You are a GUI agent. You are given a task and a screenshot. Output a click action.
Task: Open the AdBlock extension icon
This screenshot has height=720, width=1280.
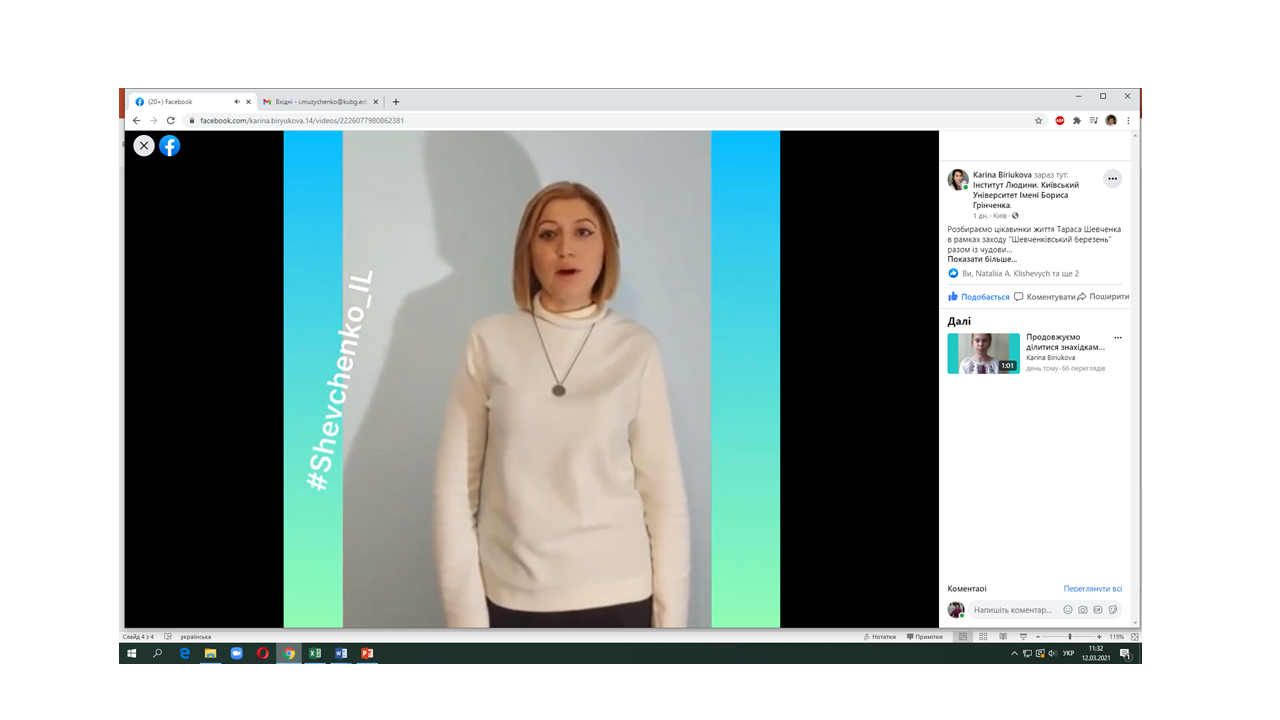pos(1060,121)
